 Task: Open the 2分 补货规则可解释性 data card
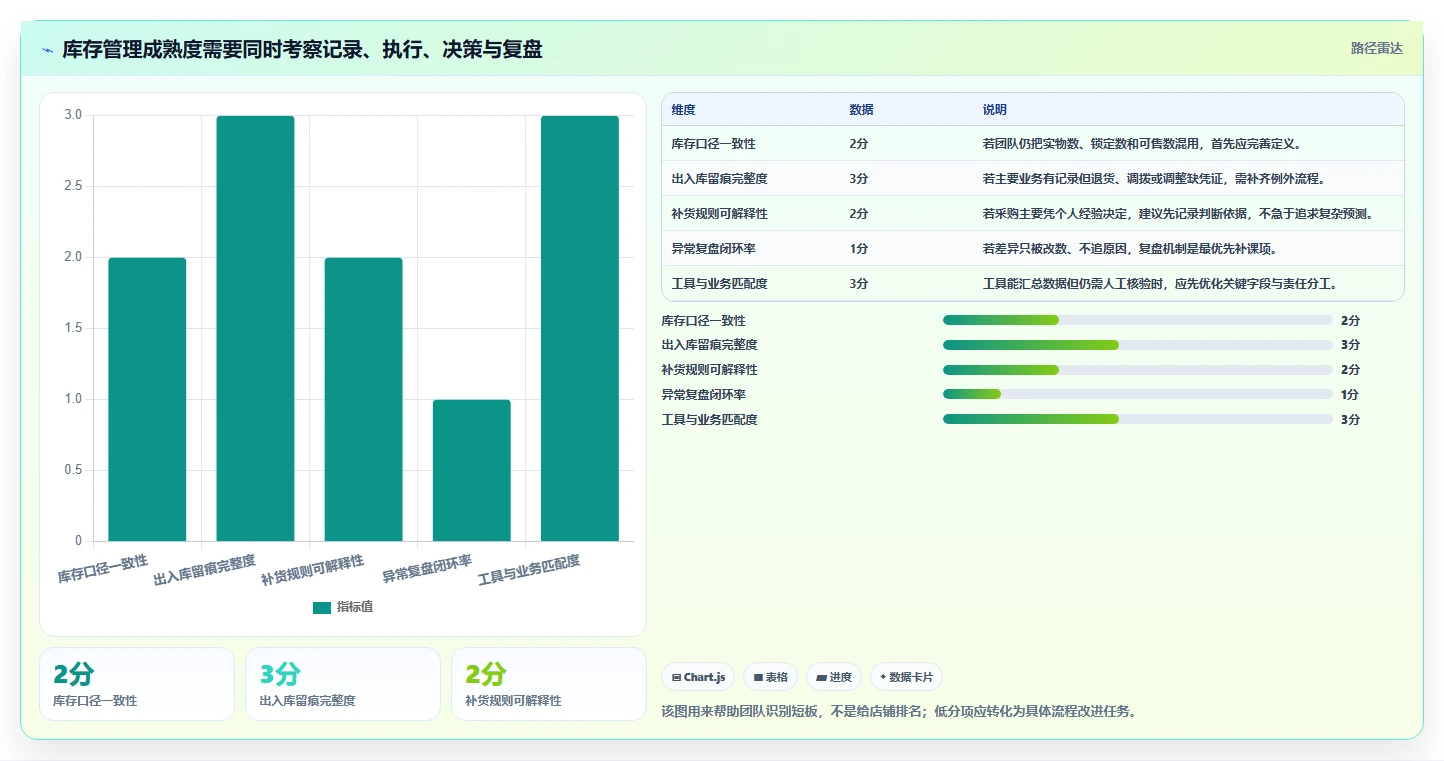pyautogui.click(x=549, y=684)
